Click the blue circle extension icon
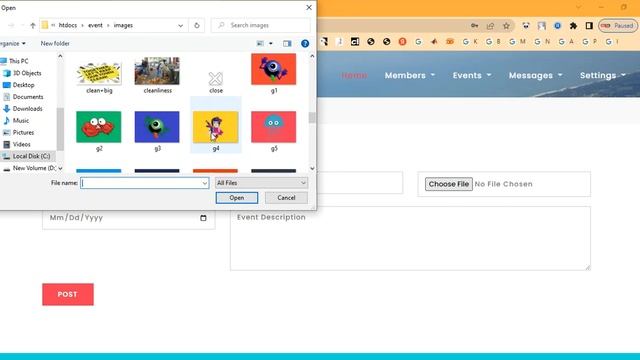The width and height of the screenshot is (640, 360). click(x=557, y=26)
